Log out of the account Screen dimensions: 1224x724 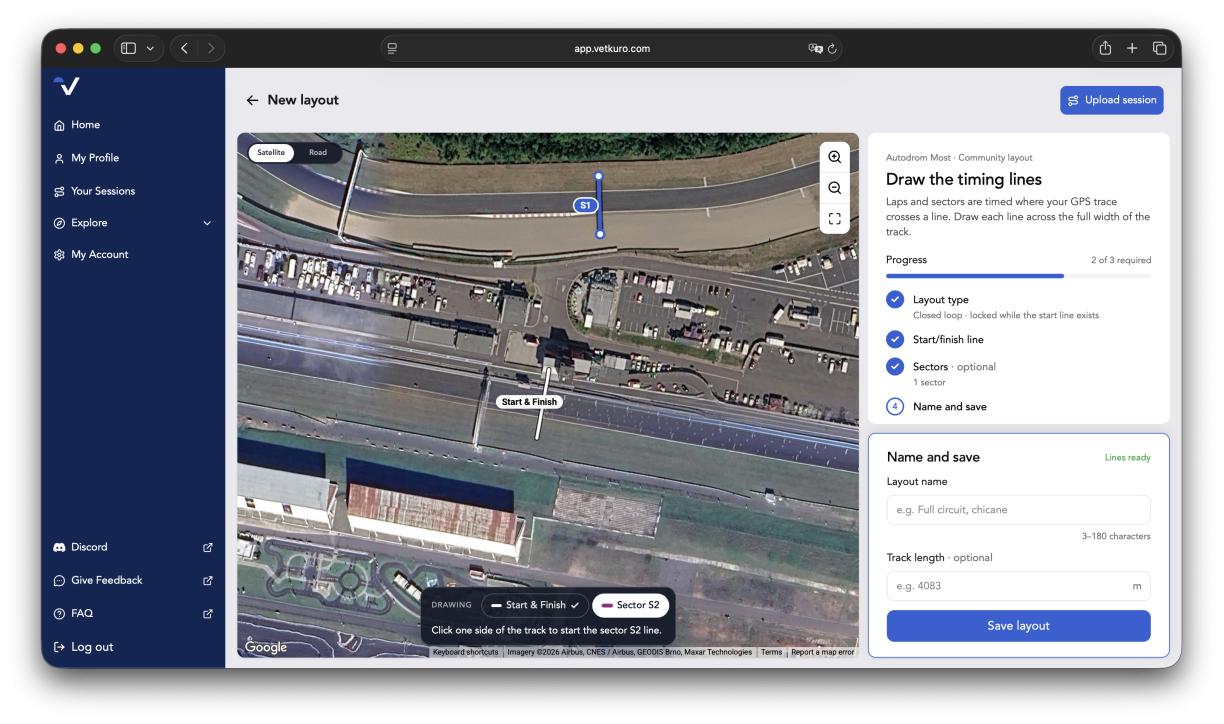pyautogui.click(x=83, y=647)
